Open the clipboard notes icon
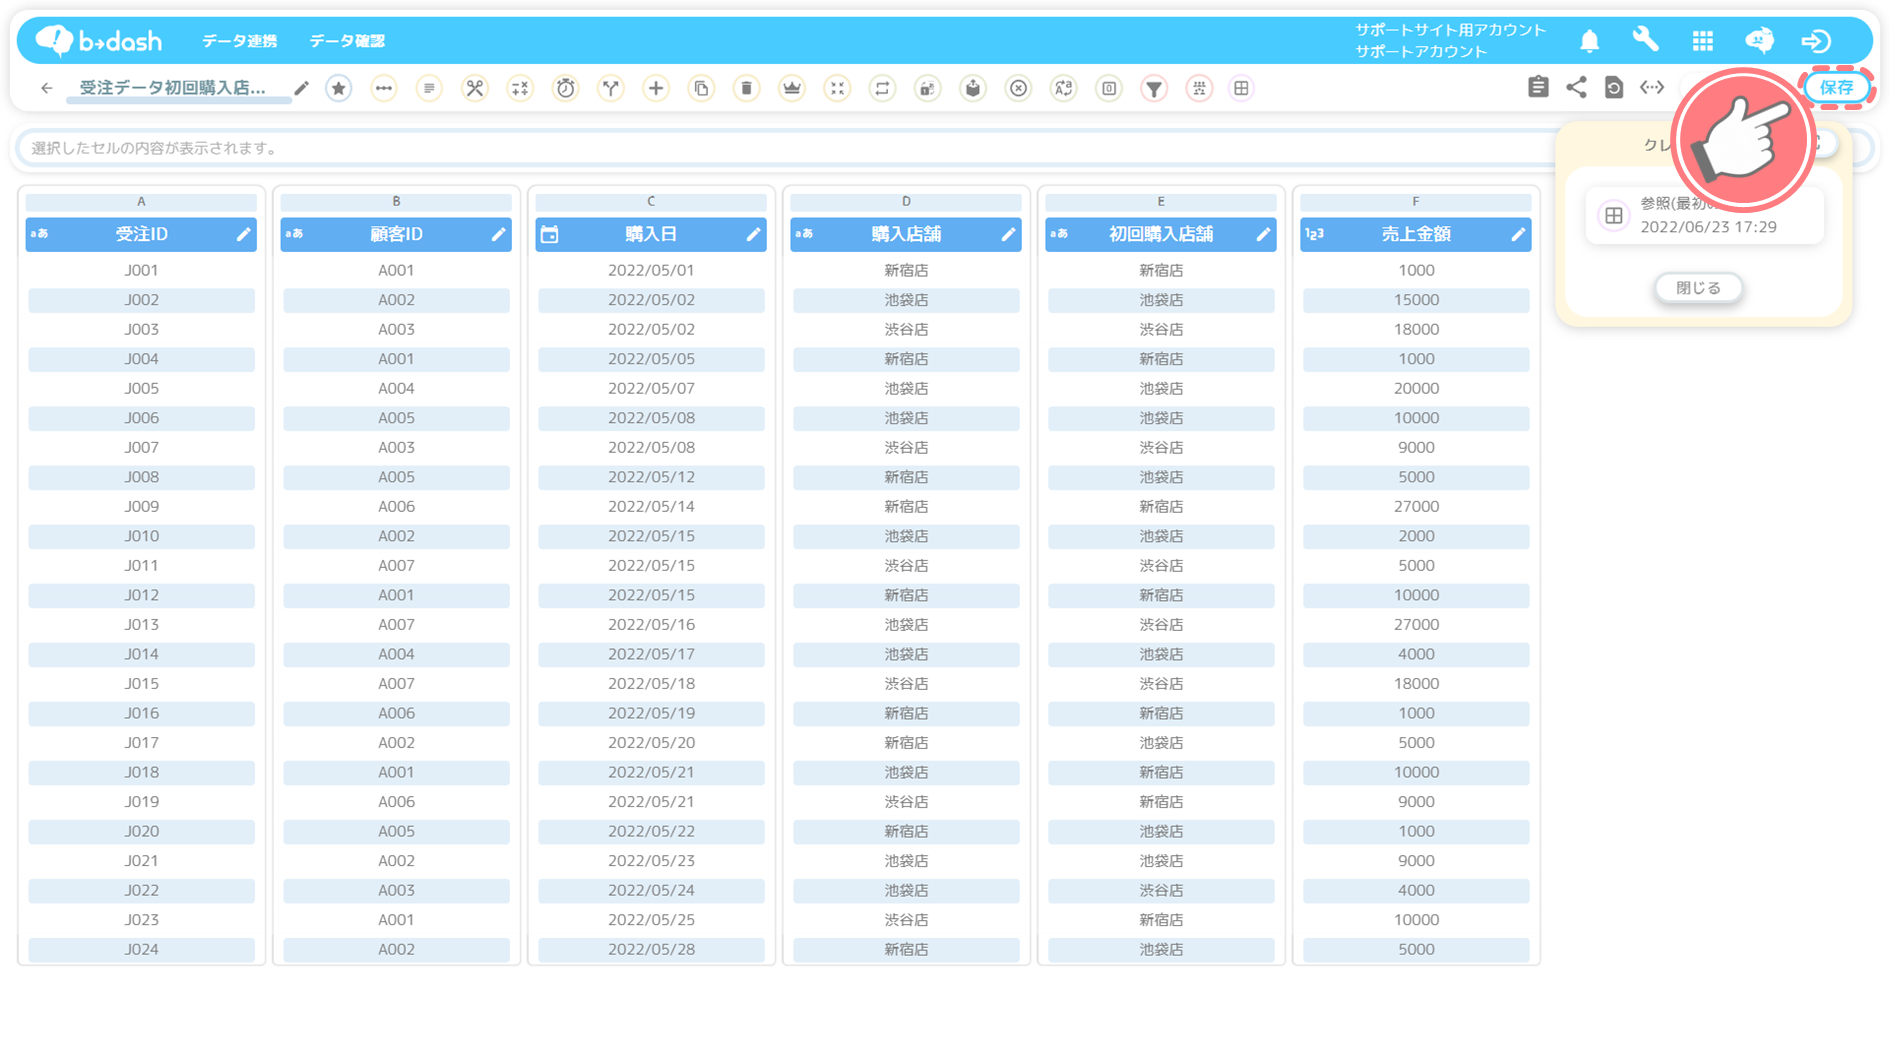1890x1063 pixels. pos(1538,87)
